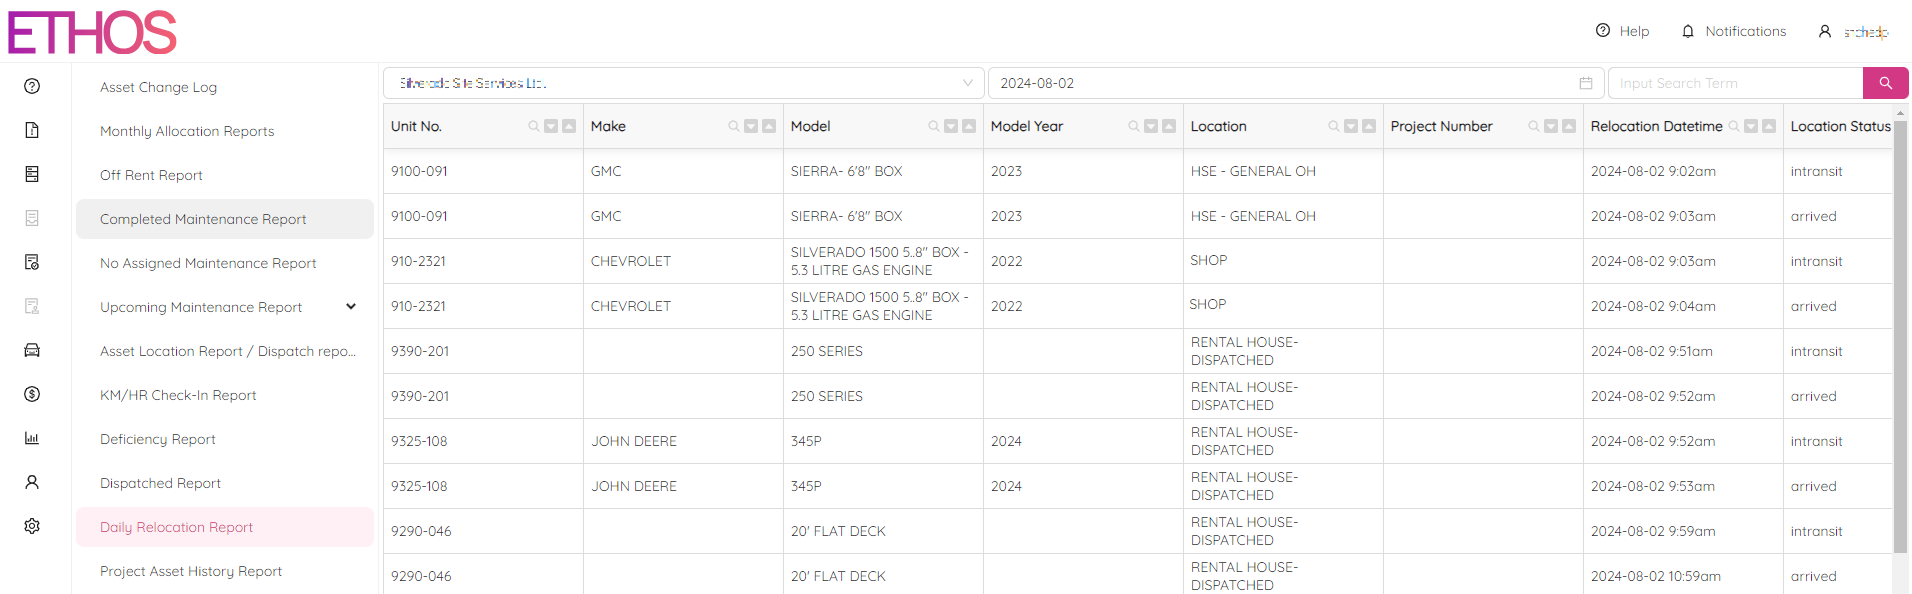Image resolution: width=1912 pixels, height=594 pixels.
Task: Click the car icon in left sidebar
Action: 32,350
